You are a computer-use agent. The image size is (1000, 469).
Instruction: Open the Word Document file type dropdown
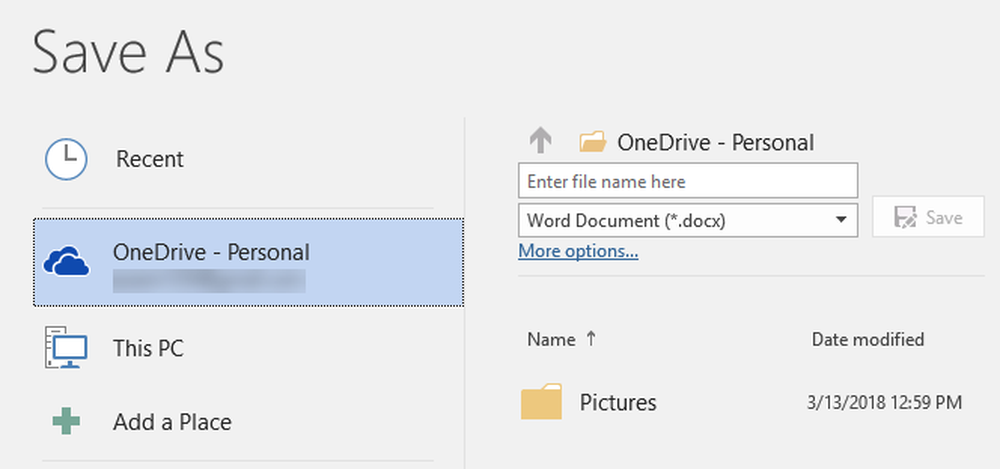click(688, 221)
